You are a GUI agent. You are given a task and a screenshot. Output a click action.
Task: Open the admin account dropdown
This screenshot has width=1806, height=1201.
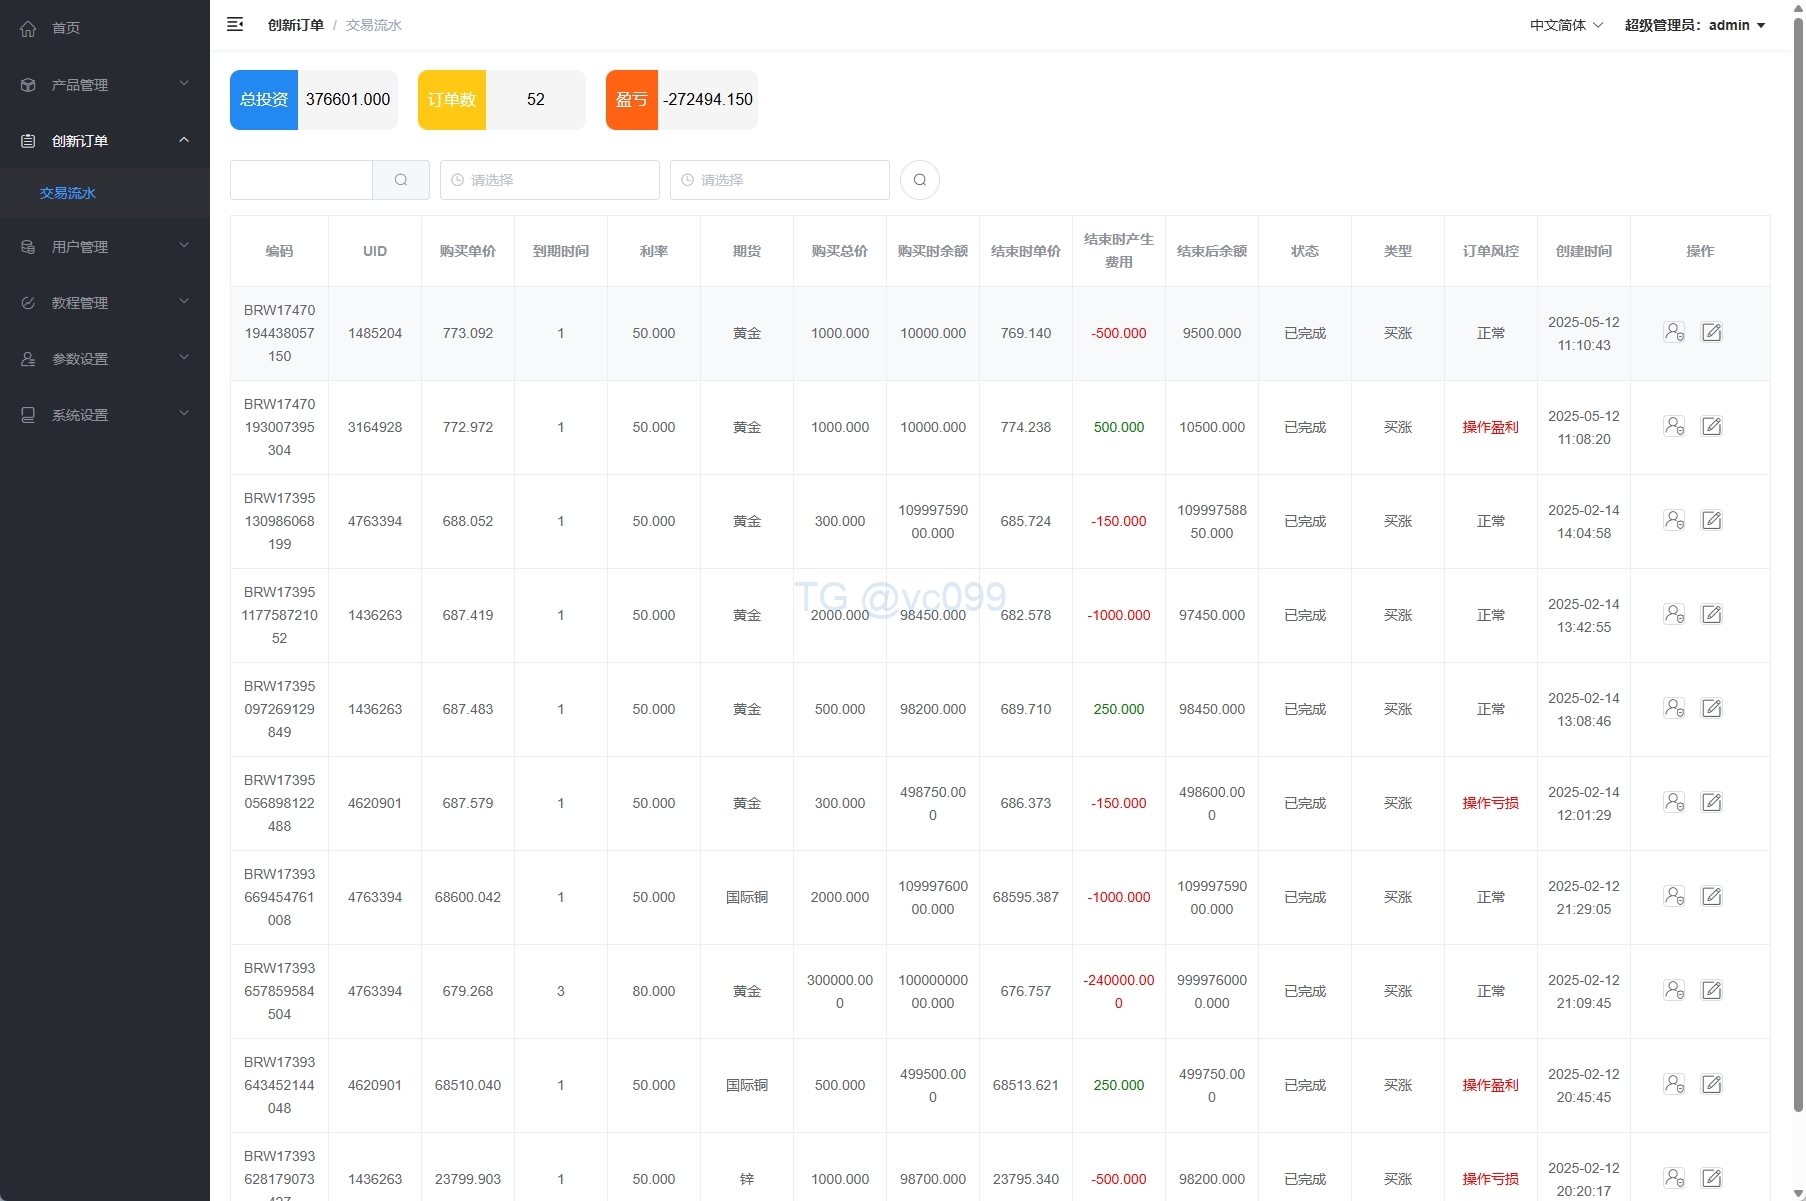(x=1694, y=25)
